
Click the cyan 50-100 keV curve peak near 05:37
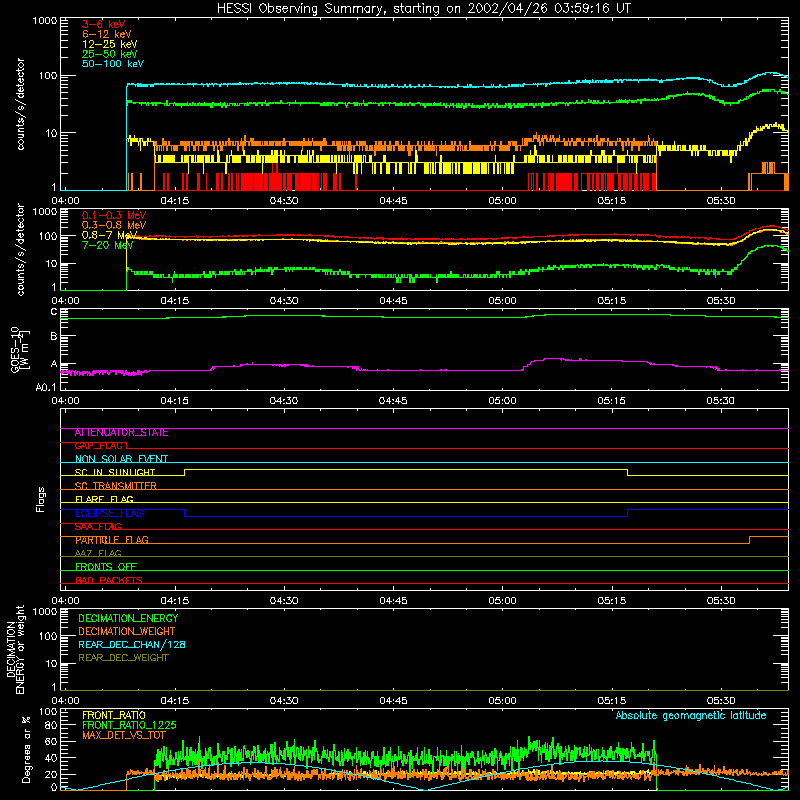coord(772,73)
